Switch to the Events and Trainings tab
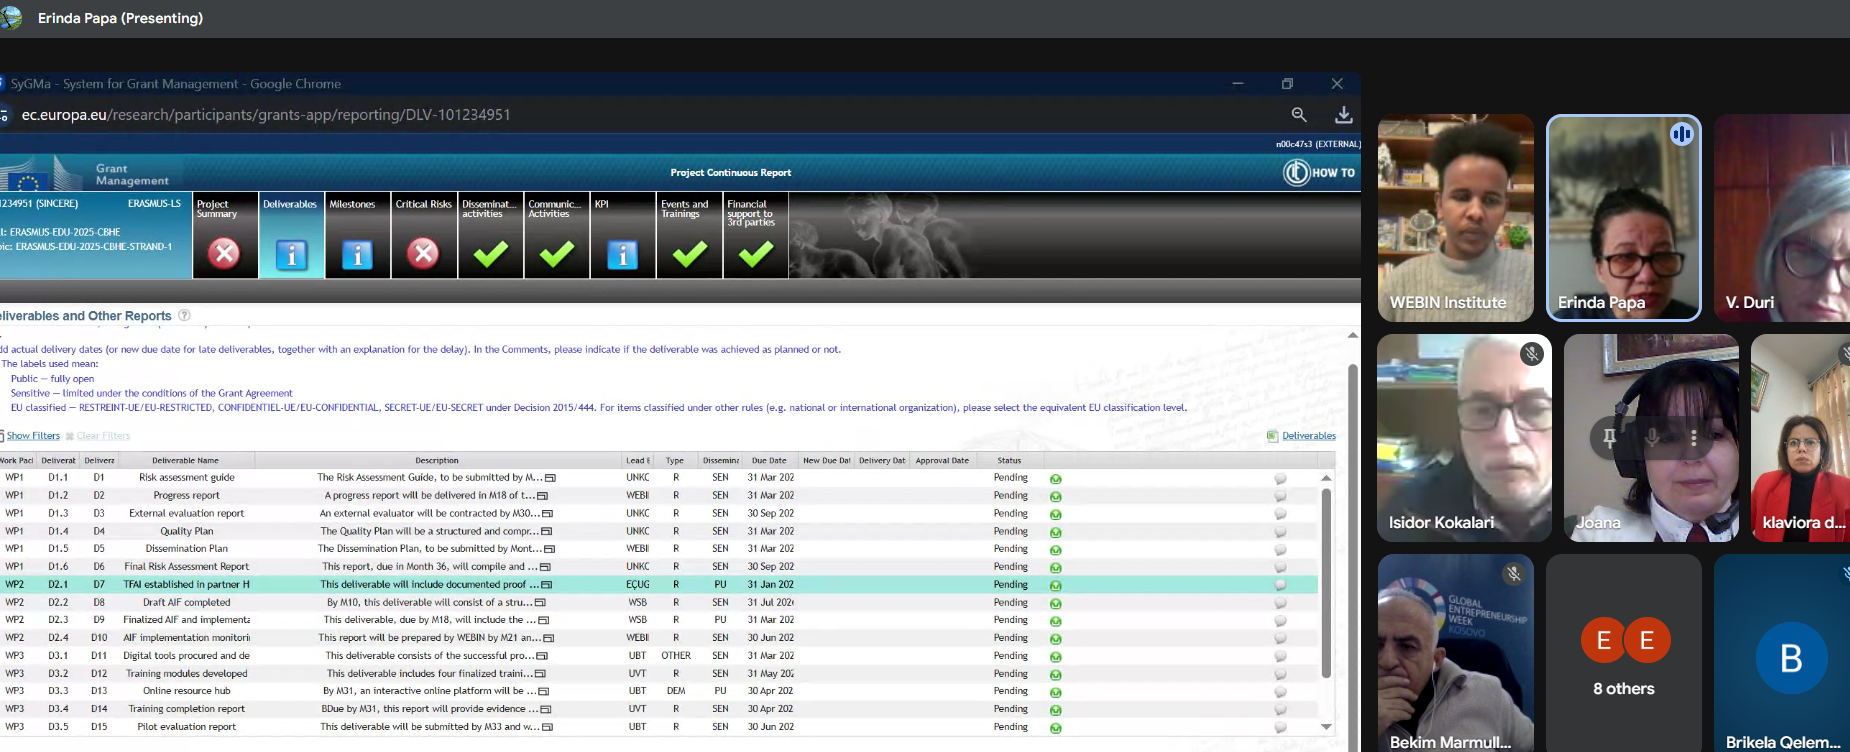The height and width of the screenshot is (752, 1850). 689,235
